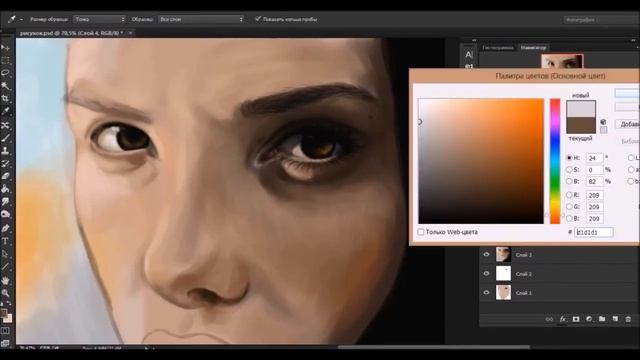Select the Lasso tool

[5, 73]
